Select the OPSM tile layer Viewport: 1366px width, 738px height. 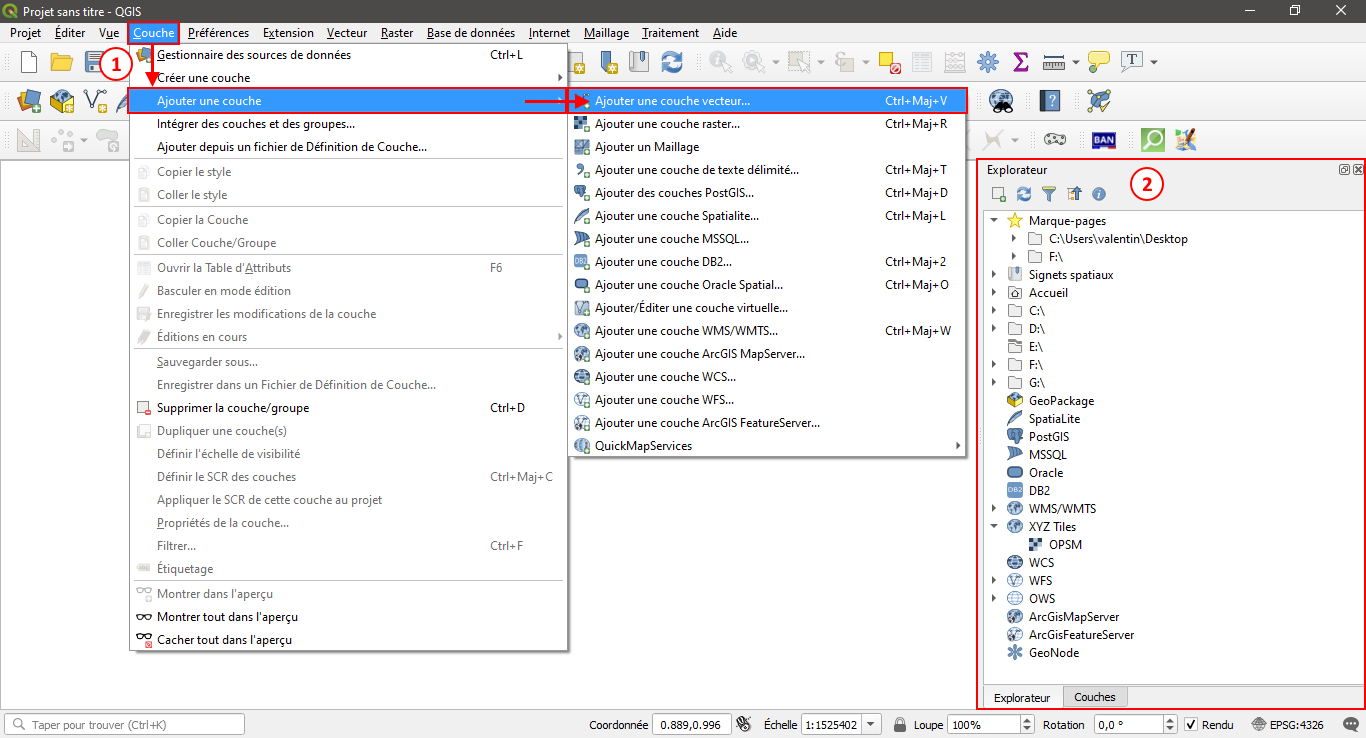(1065, 545)
